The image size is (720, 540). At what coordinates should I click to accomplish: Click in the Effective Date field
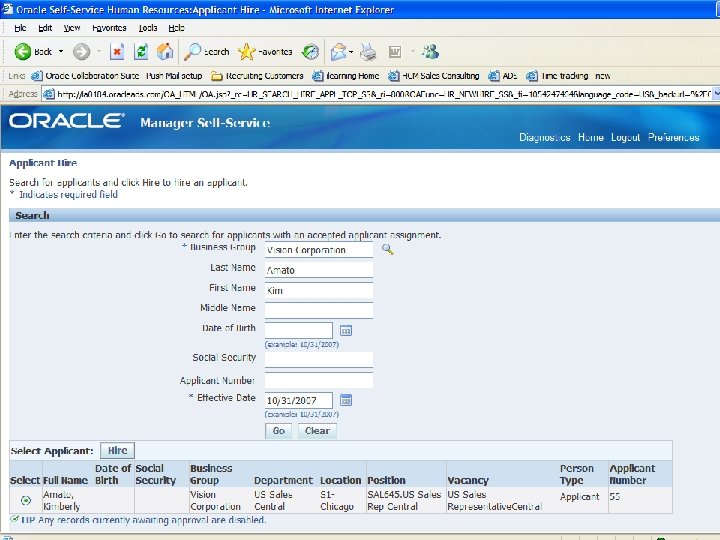[x=298, y=400]
